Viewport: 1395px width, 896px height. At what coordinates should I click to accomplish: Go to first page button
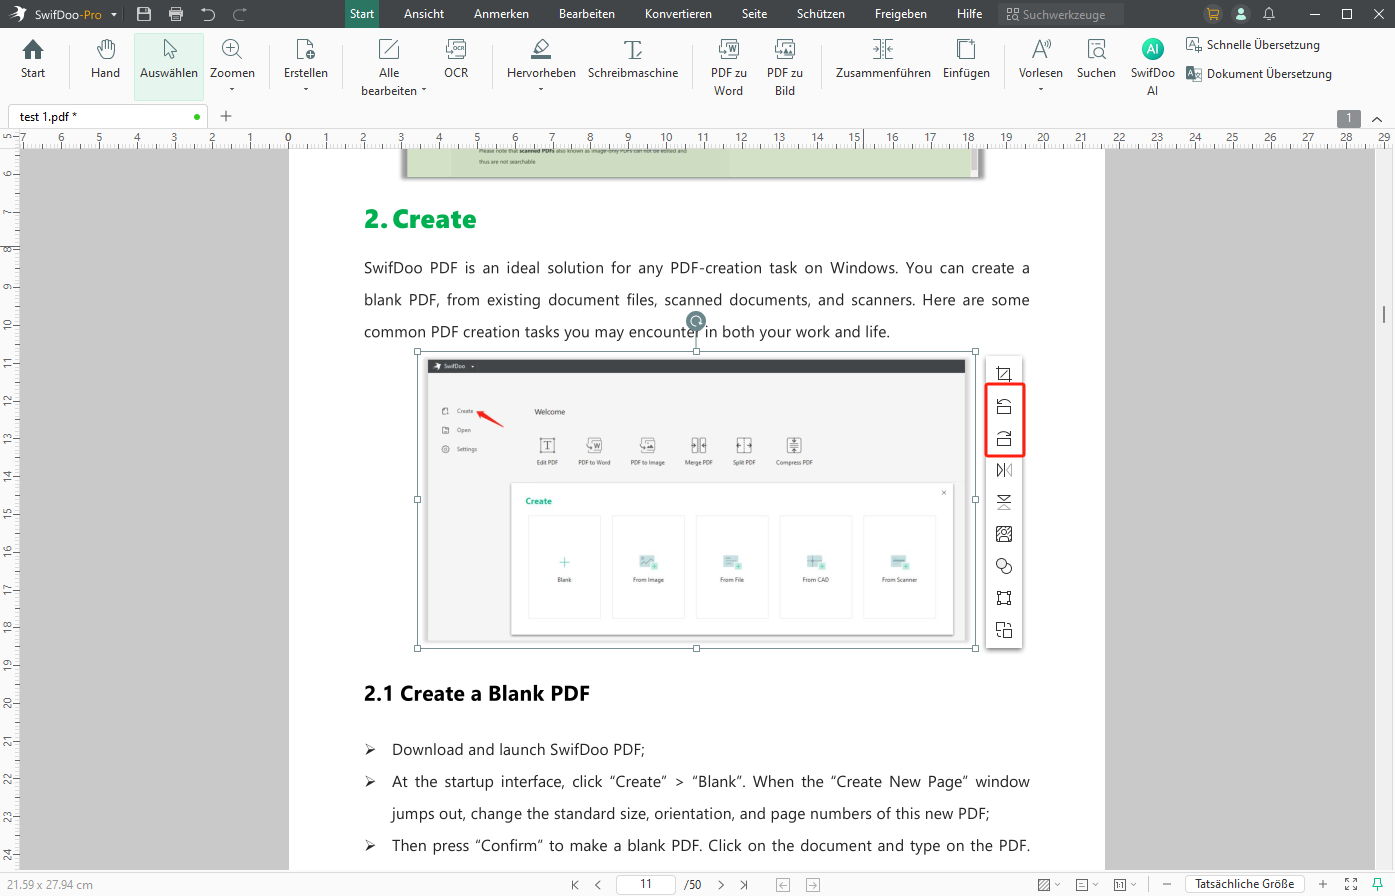pyautogui.click(x=575, y=885)
